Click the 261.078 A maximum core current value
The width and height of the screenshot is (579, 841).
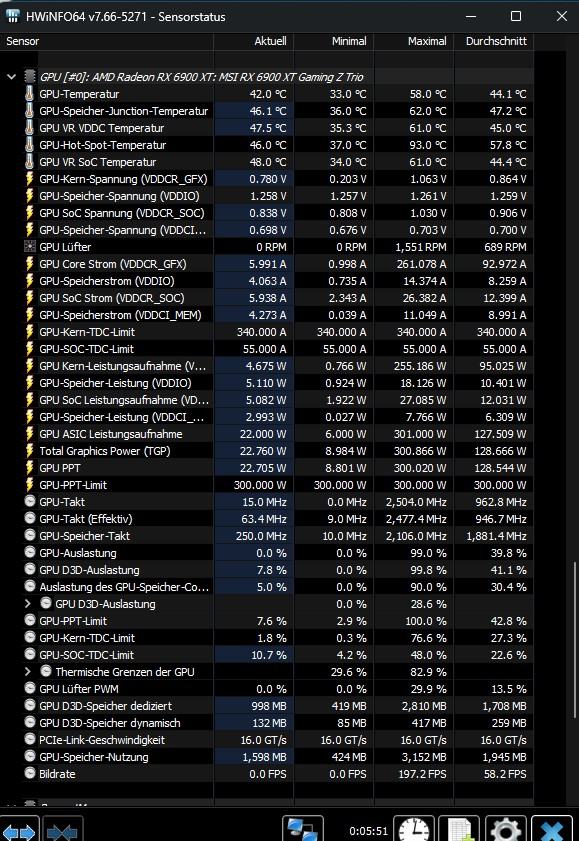pos(421,264)
